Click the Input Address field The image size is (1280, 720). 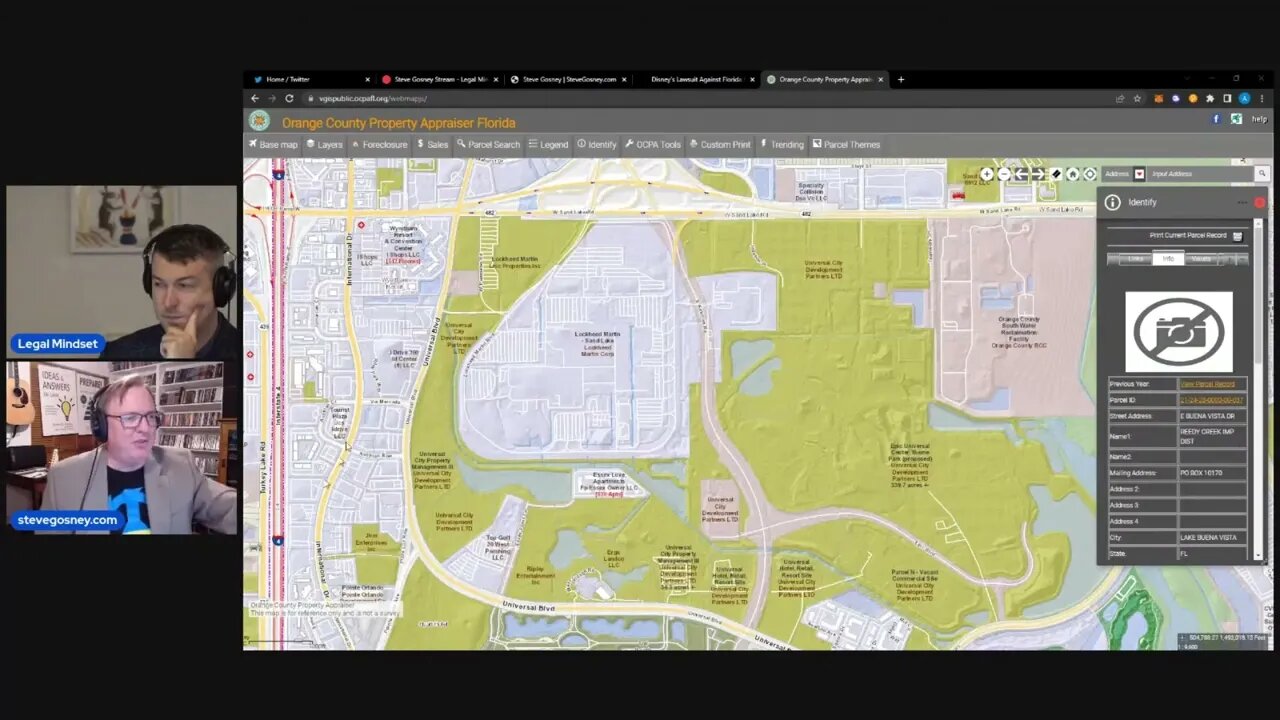[x=1200, y=174]
